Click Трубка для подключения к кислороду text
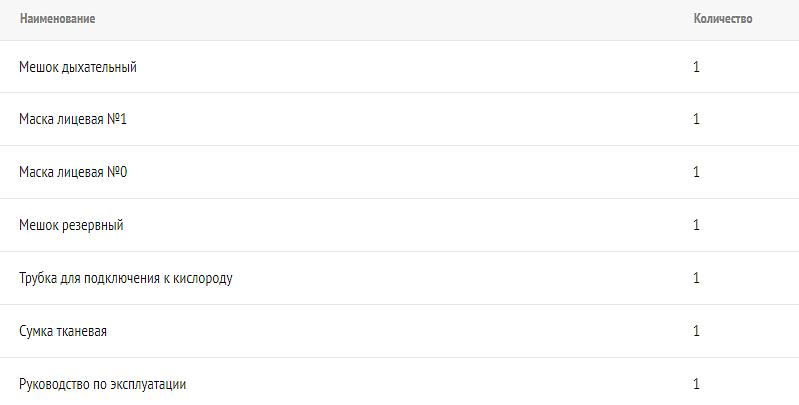799x405 pixels. pyautogui.click(x=125, y=278)
